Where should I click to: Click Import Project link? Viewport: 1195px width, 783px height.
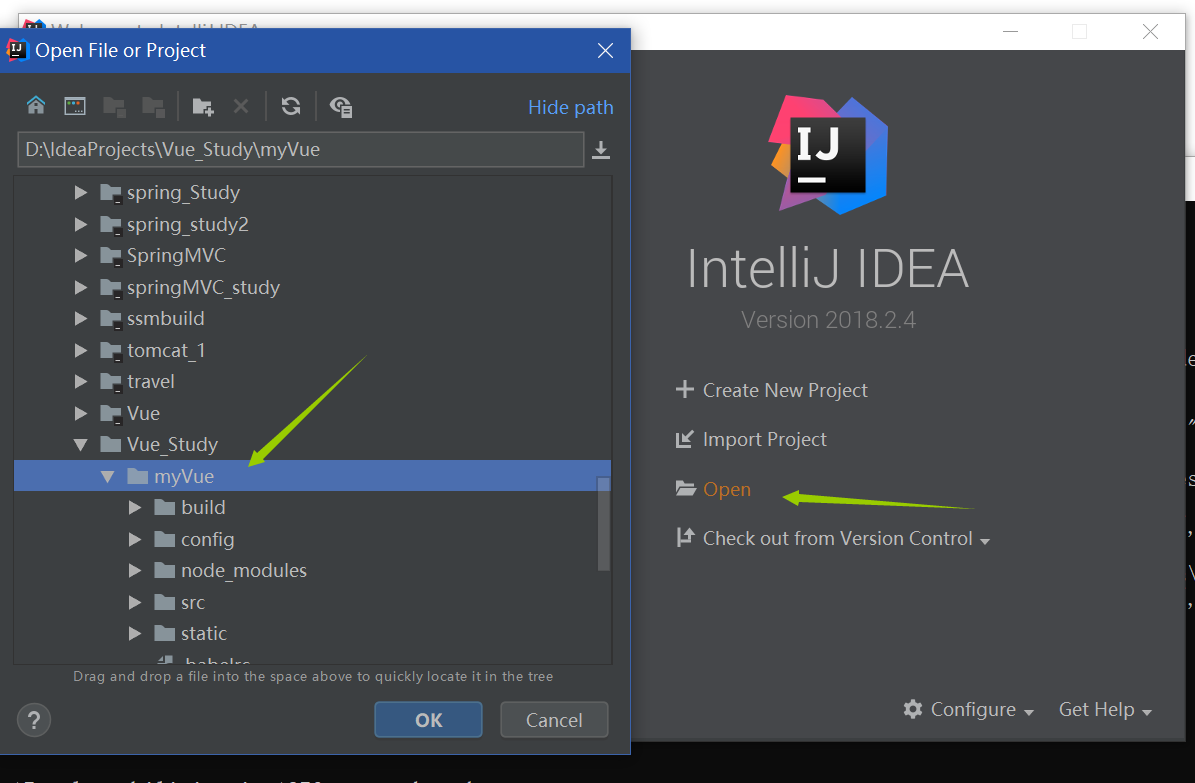click(x=764, y=439)
